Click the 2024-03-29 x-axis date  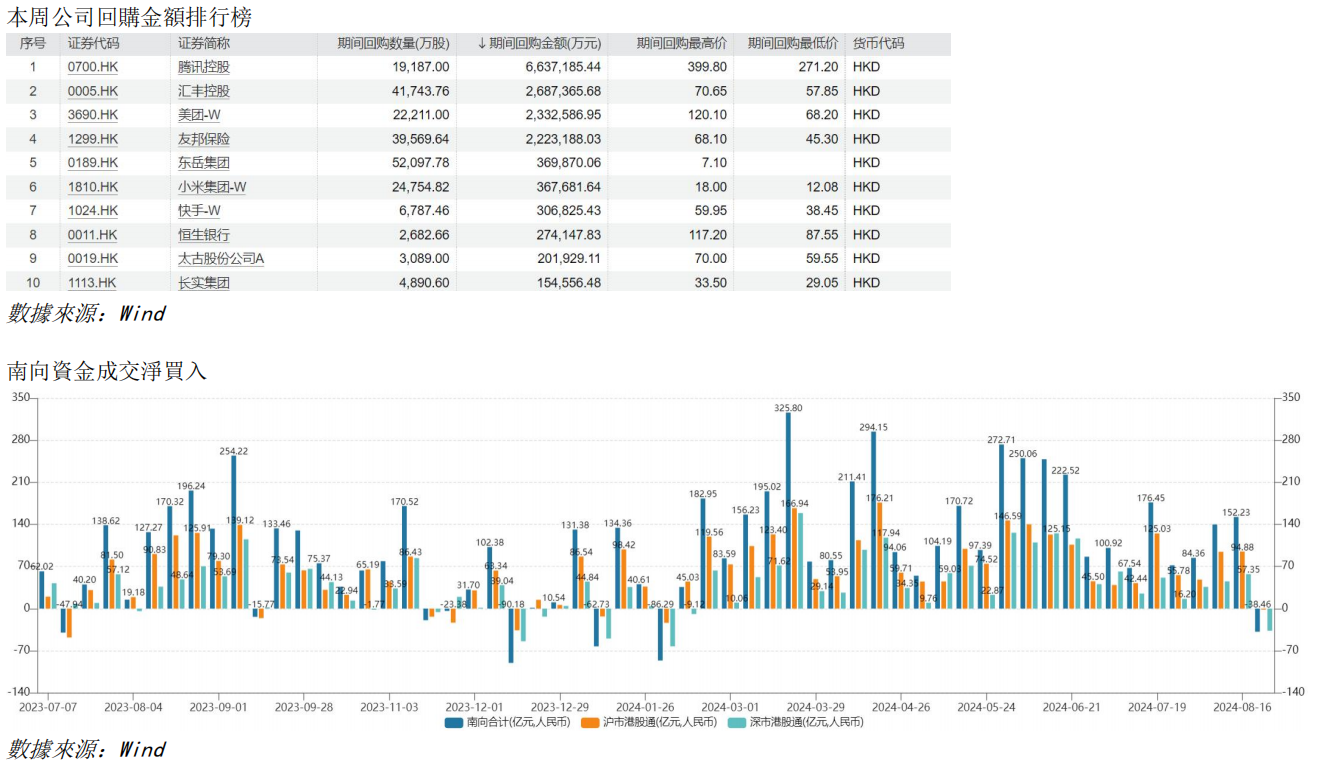pyautogui.click(x=816, y=706)
